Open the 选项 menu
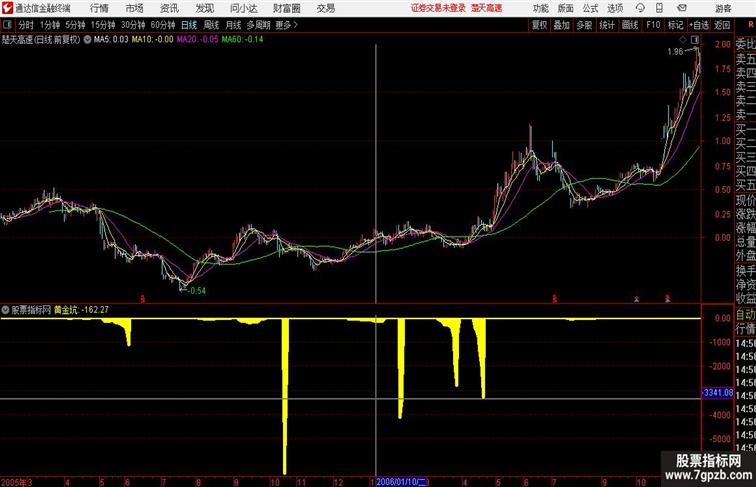 click(x=615, y=8)
